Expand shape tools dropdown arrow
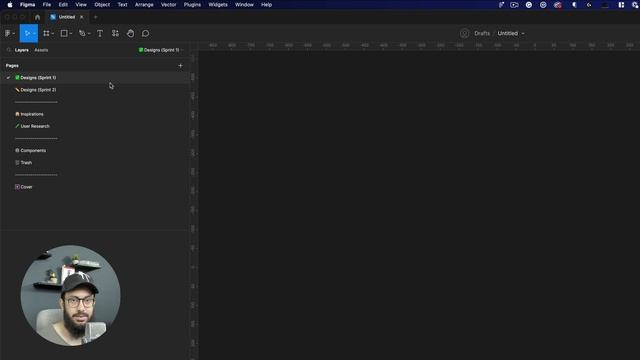 [x=71, y=33]
